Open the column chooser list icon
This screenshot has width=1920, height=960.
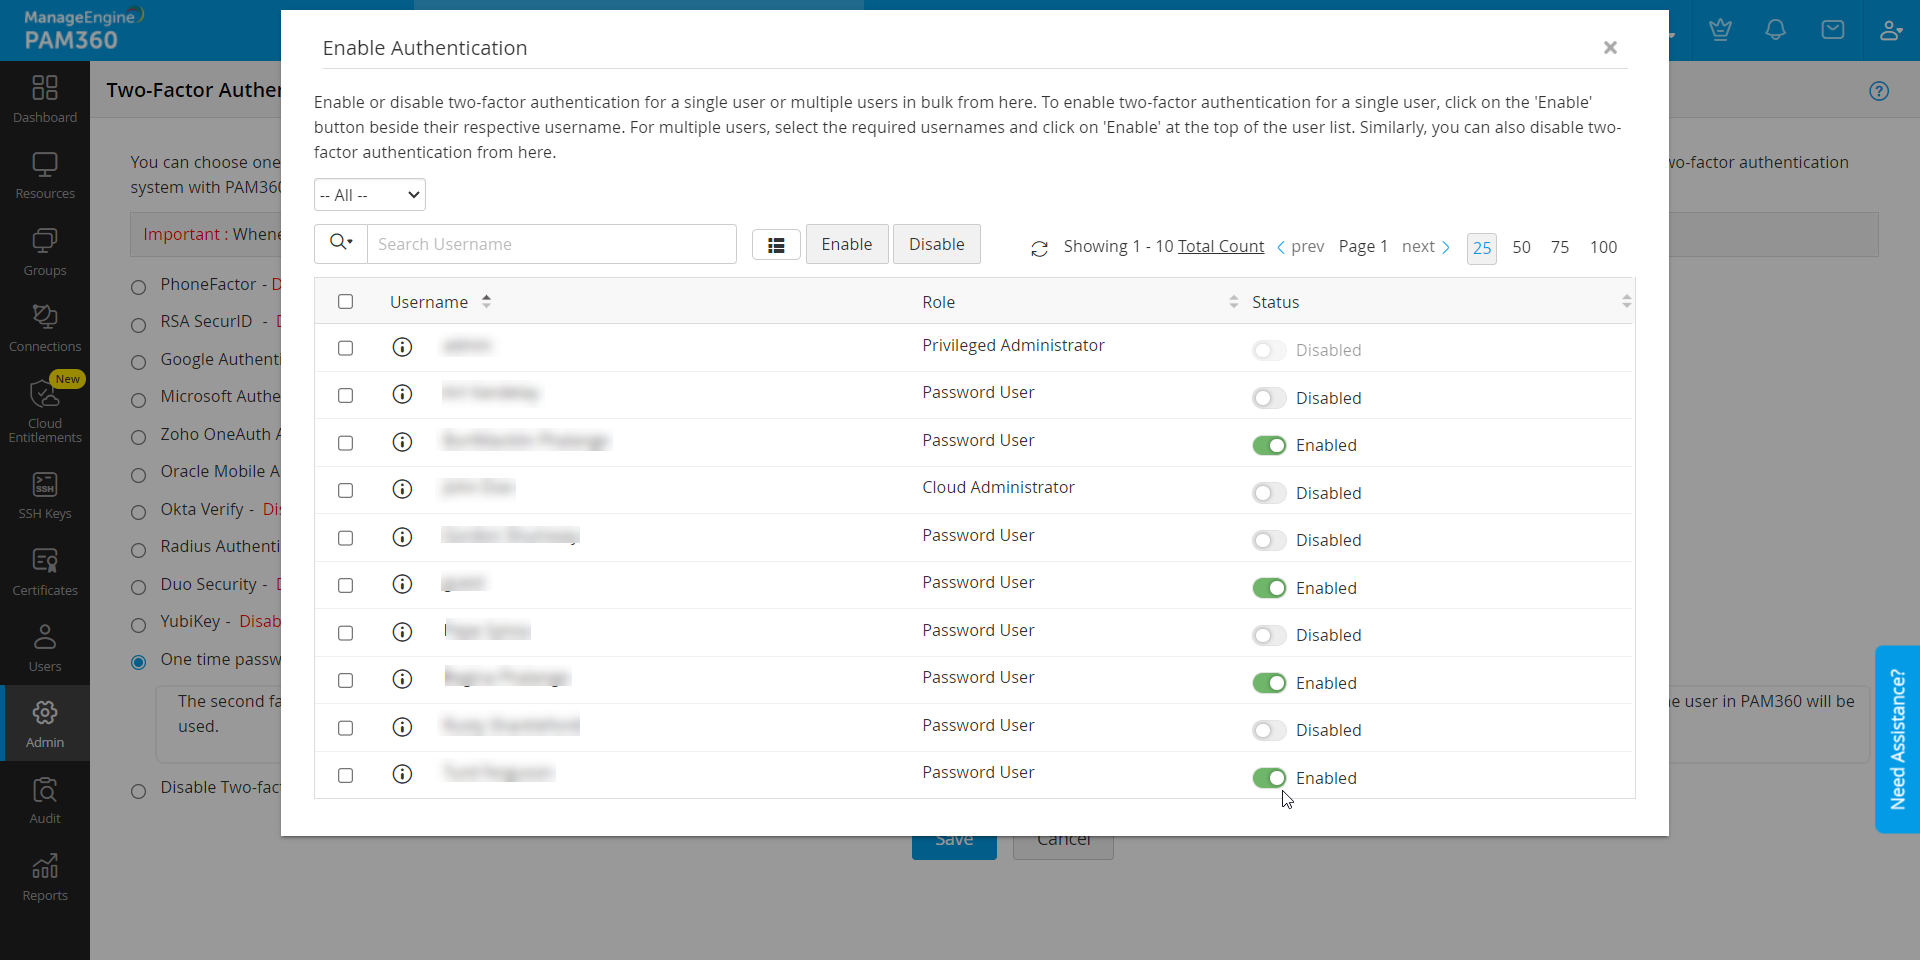(x=776, y=245)
